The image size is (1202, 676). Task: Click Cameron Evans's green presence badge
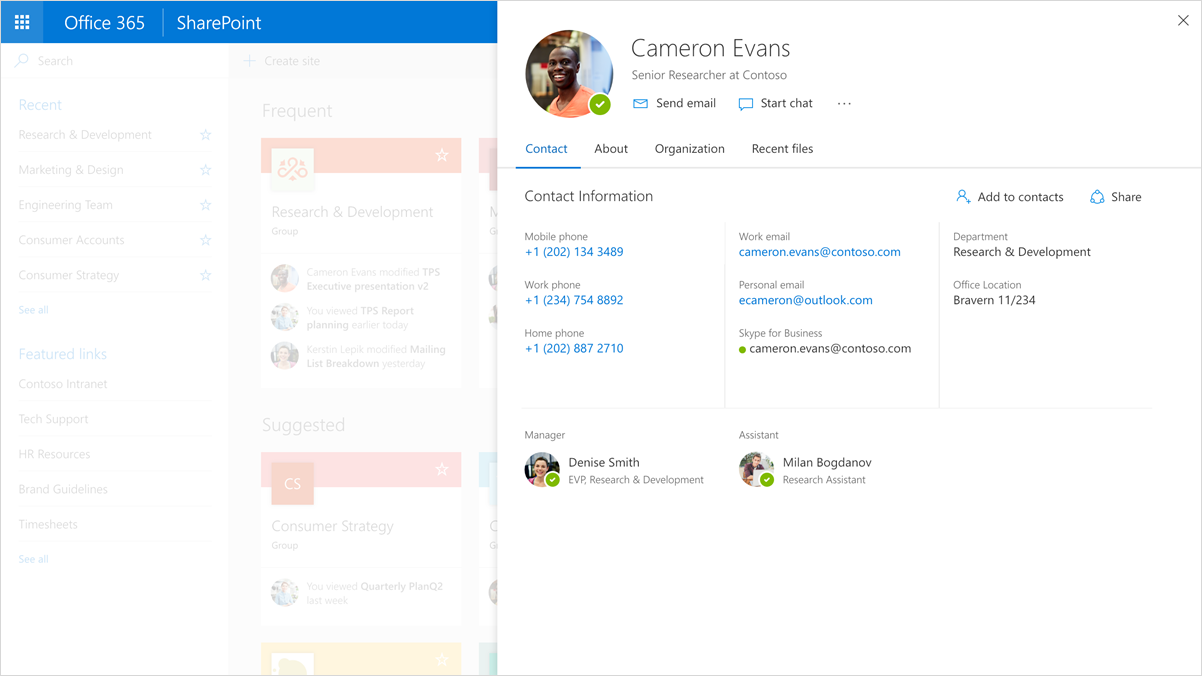click(x=601, y=103)
